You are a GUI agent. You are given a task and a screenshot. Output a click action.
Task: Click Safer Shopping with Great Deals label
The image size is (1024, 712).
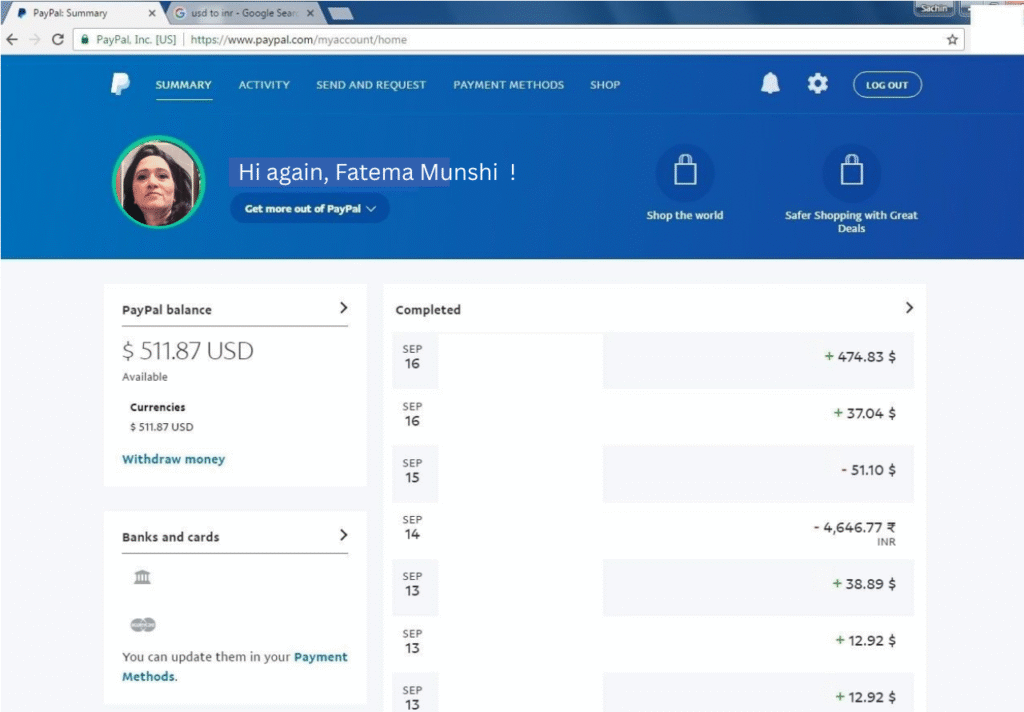pos(852,221)
